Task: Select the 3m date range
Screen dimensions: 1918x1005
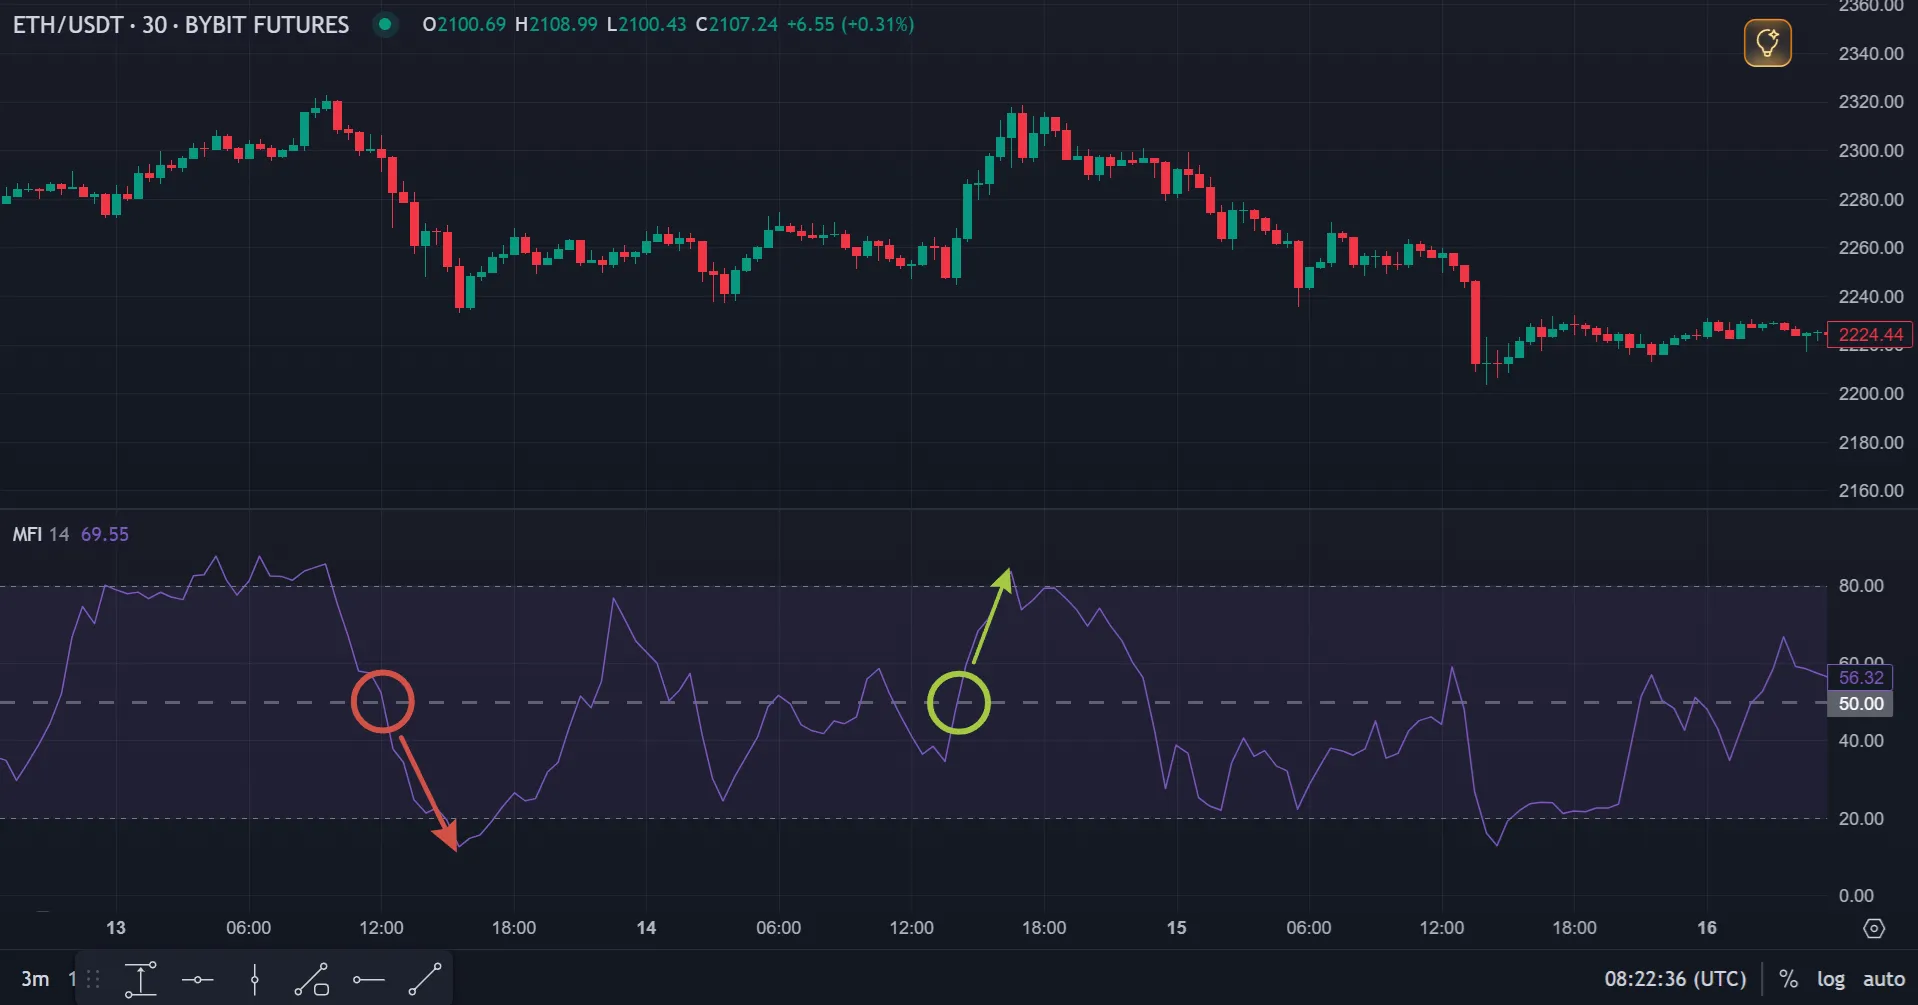Action: pos(35,979)
